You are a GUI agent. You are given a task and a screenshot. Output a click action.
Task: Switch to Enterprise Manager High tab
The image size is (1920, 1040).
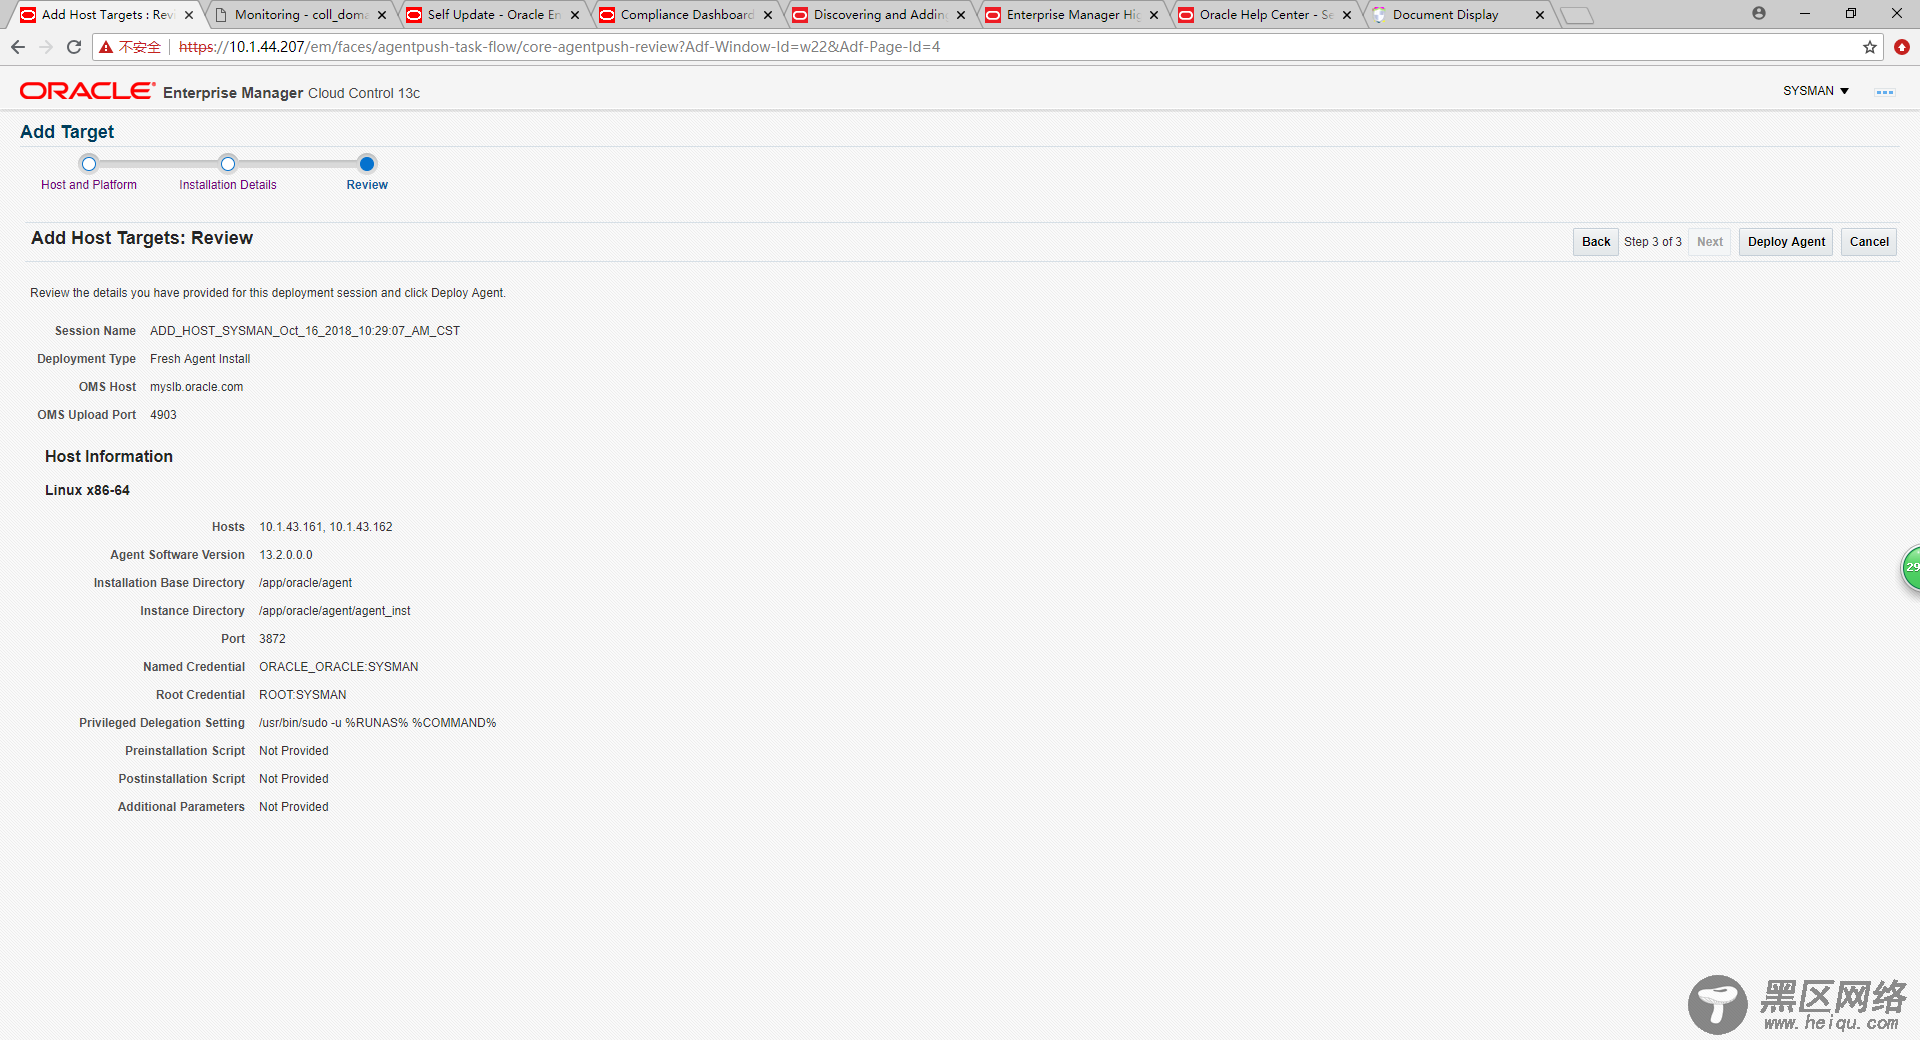[x=1072, y=15]
